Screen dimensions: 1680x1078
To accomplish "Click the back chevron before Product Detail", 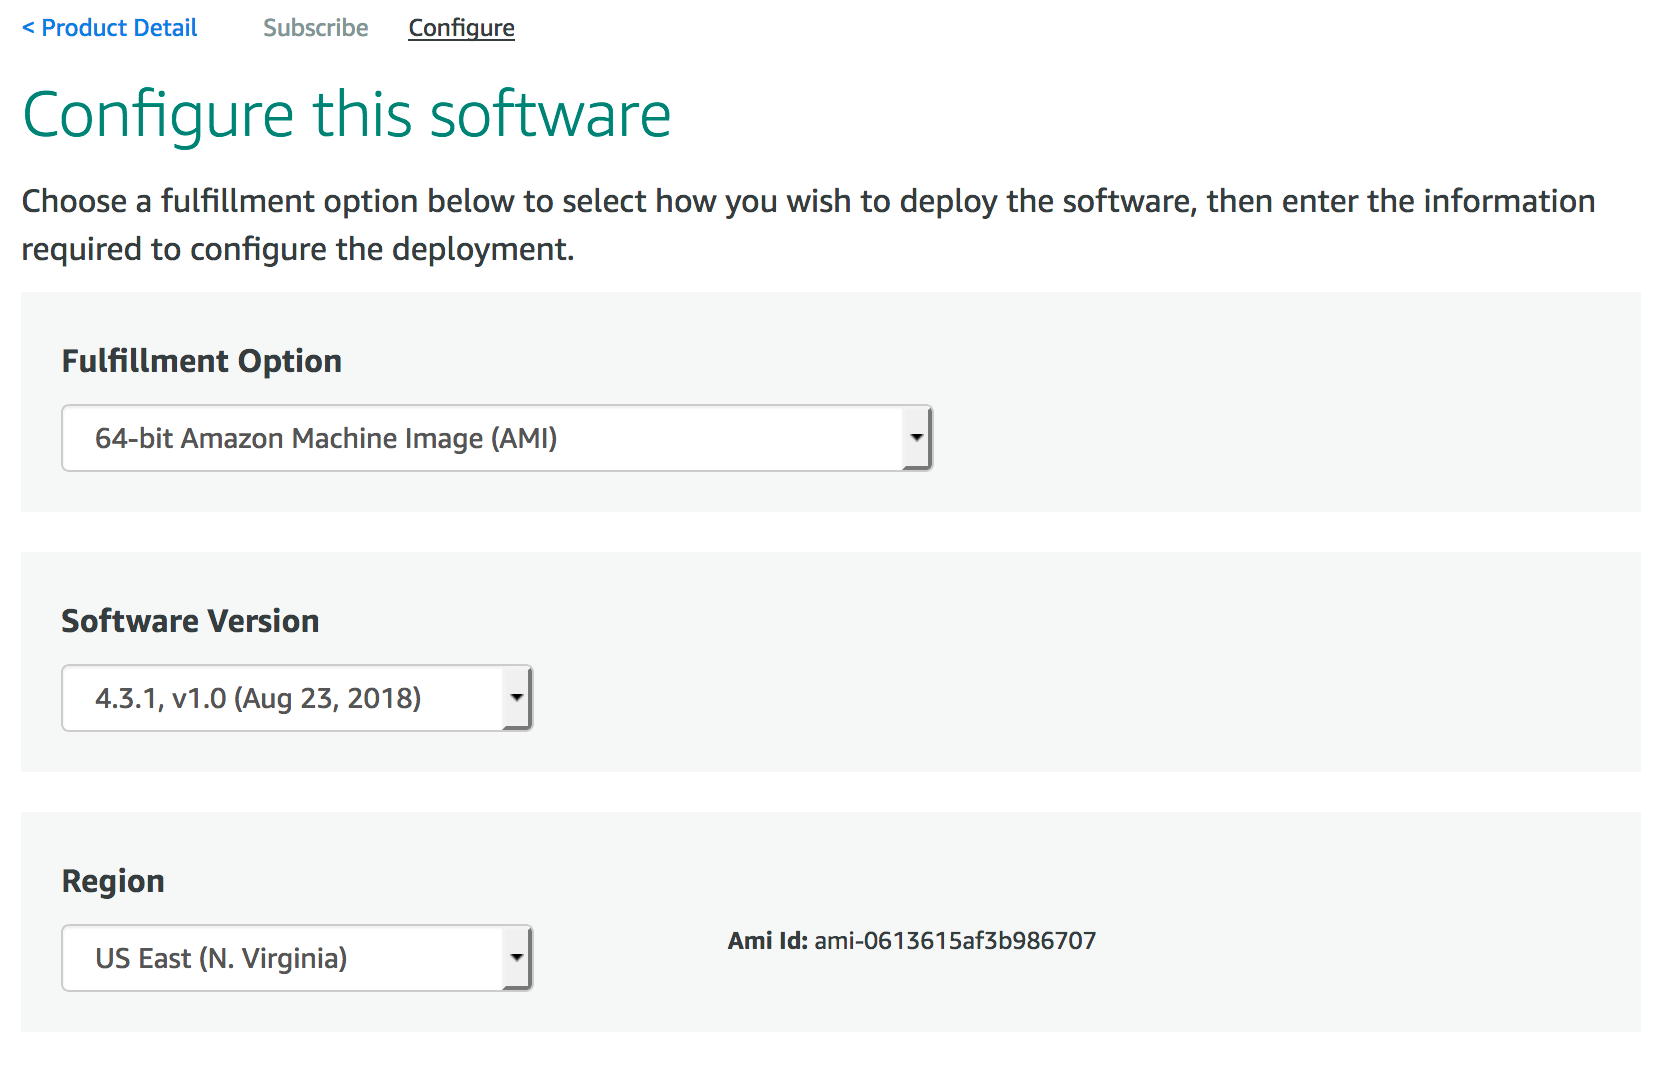I will pyautogui.click(x=28, y=28).
